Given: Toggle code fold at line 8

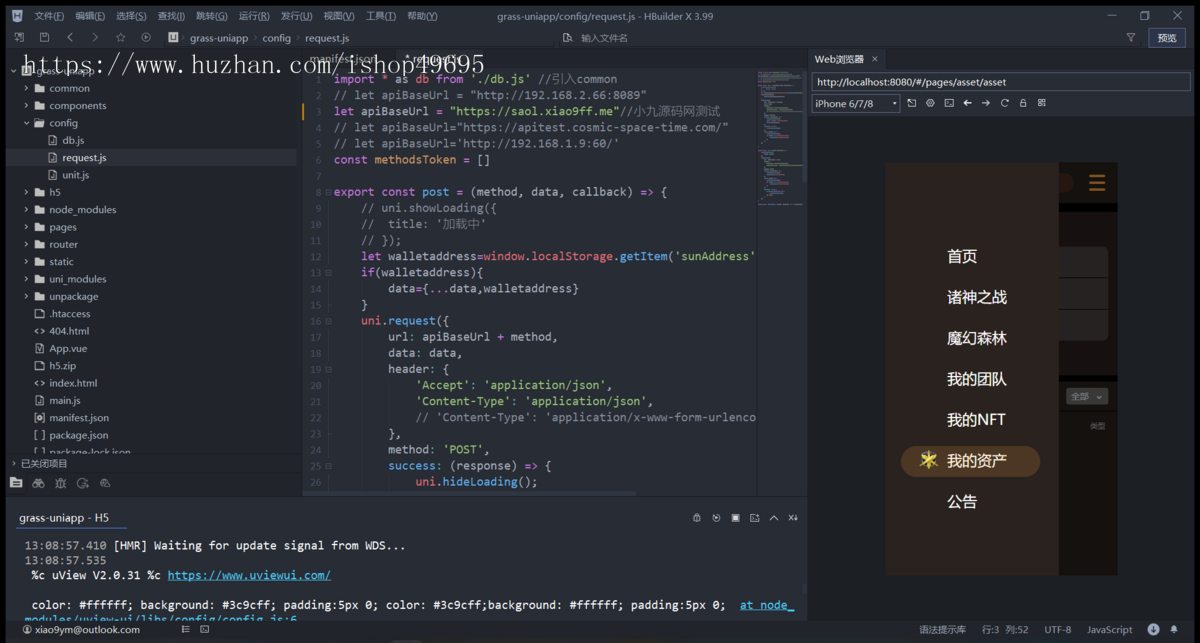Looking at the screenshot, I should 327,192.
